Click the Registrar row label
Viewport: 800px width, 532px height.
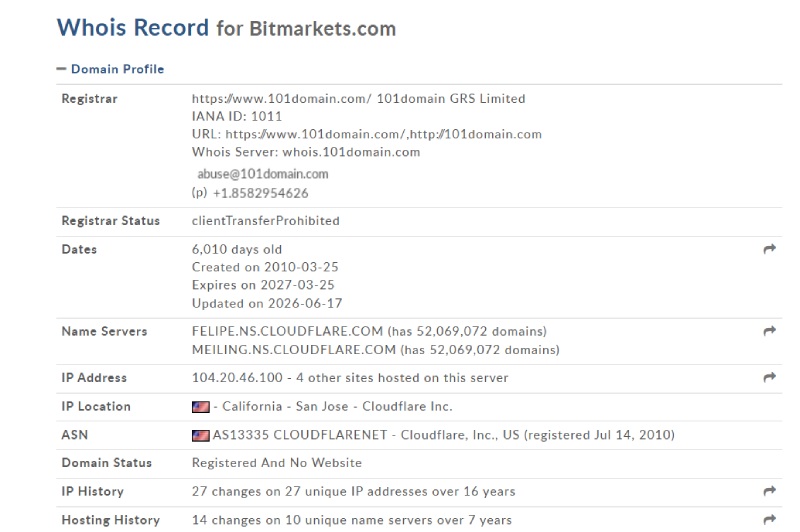[89, 99]
